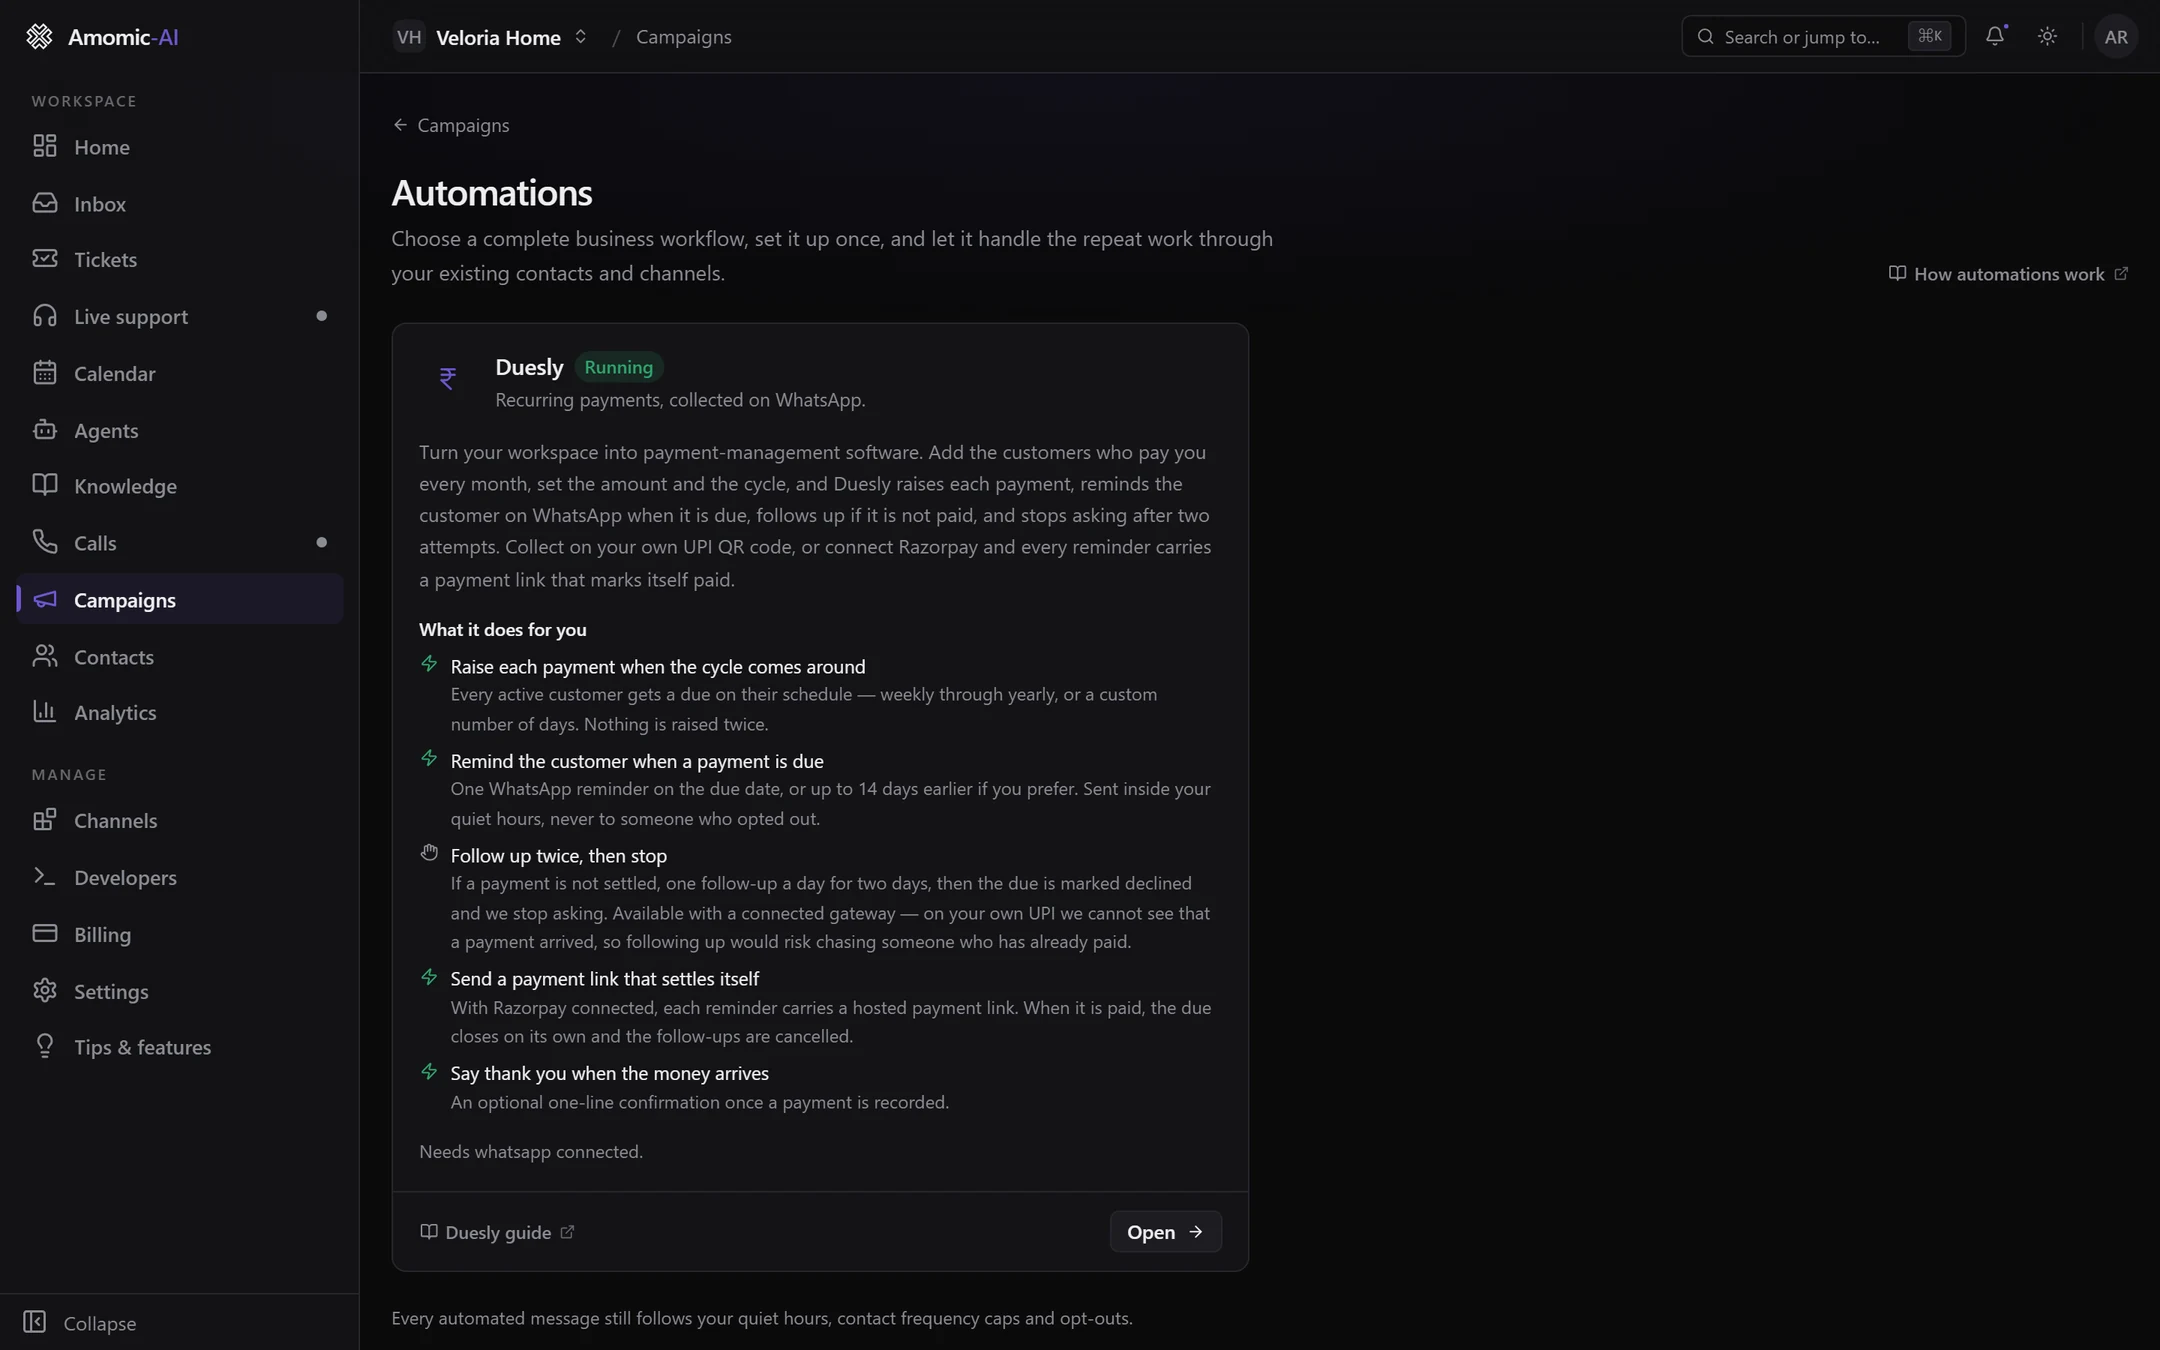
Task: Click the Home sidebar icon
Action: [44, 146]
